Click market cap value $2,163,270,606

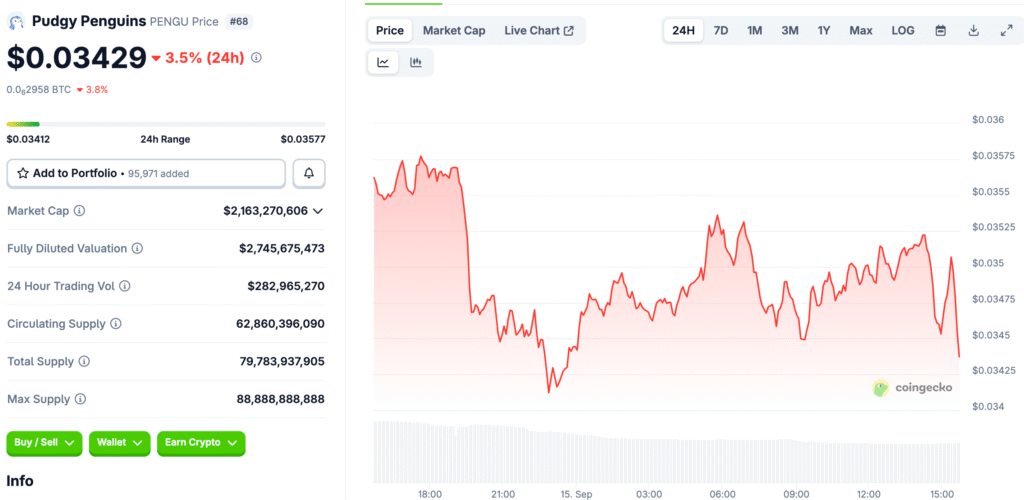266,211
